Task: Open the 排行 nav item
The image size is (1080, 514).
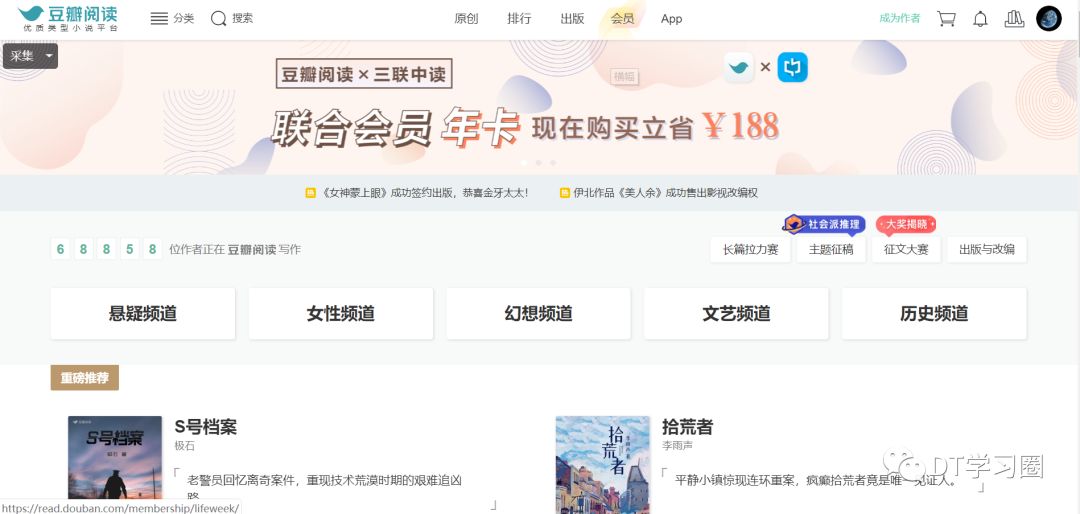Action: 519,19
